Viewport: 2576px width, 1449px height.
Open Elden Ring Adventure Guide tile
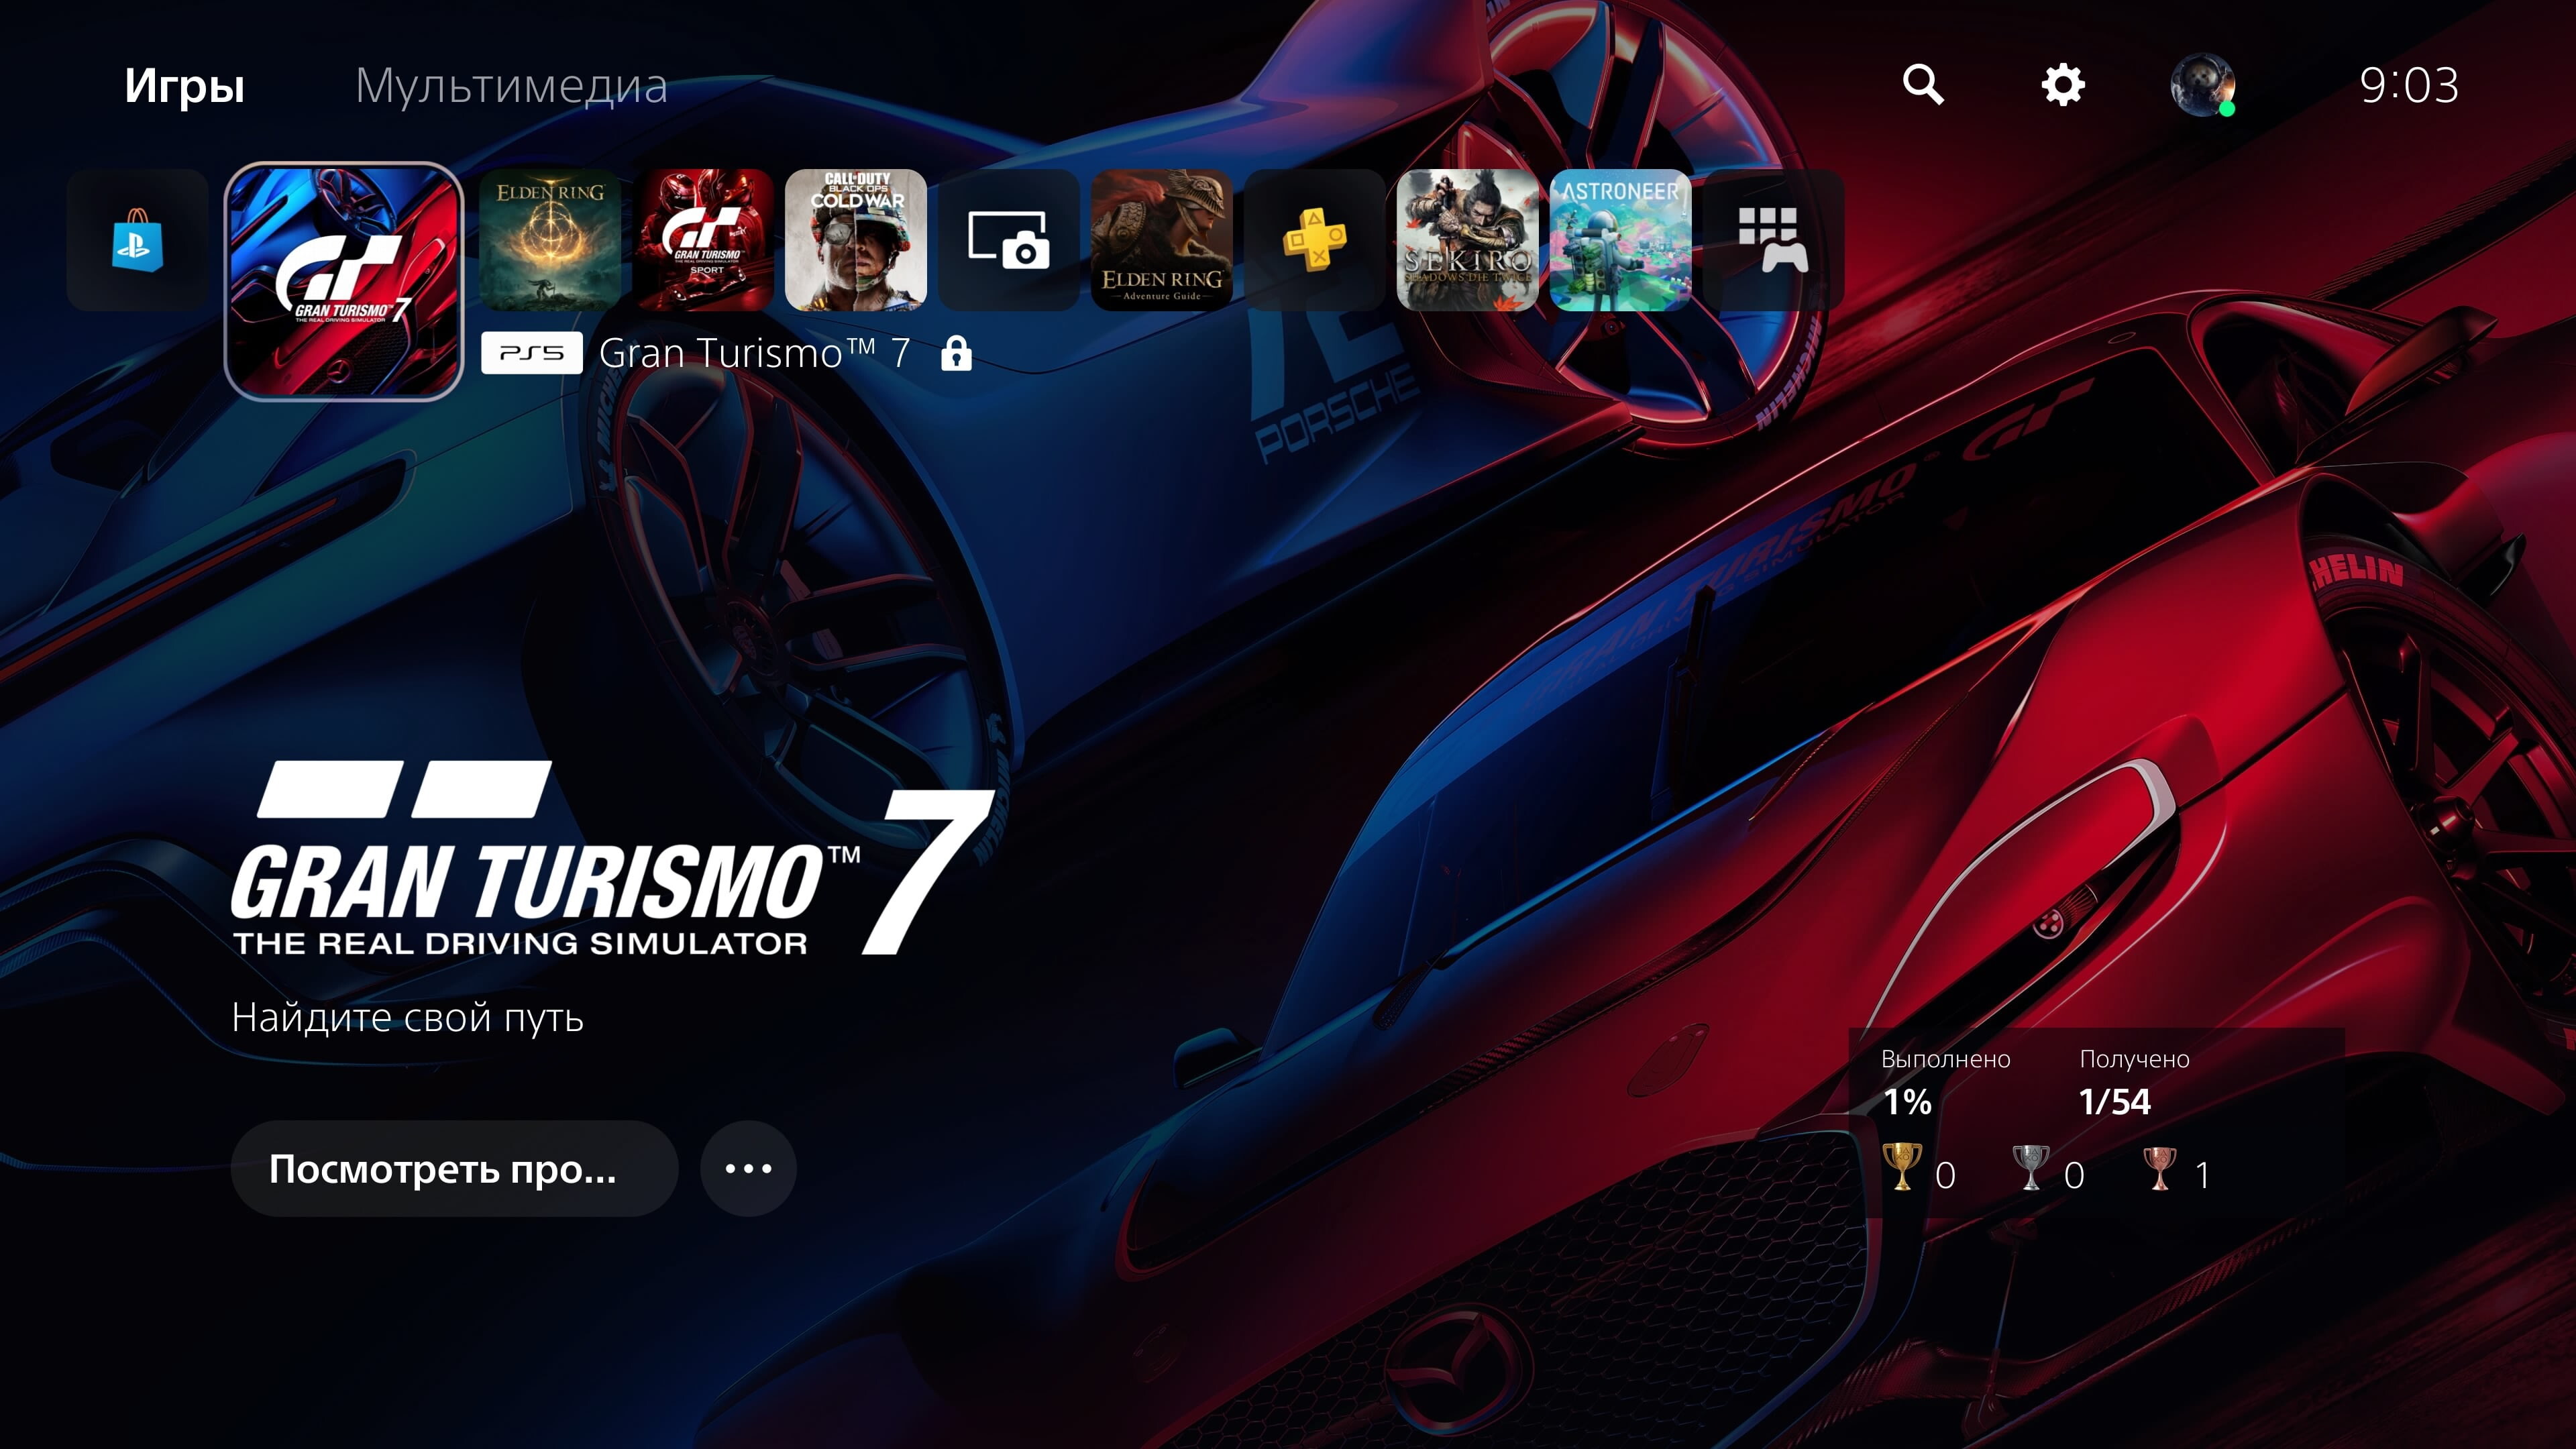pyautogui.click(x=1162, y=240)
